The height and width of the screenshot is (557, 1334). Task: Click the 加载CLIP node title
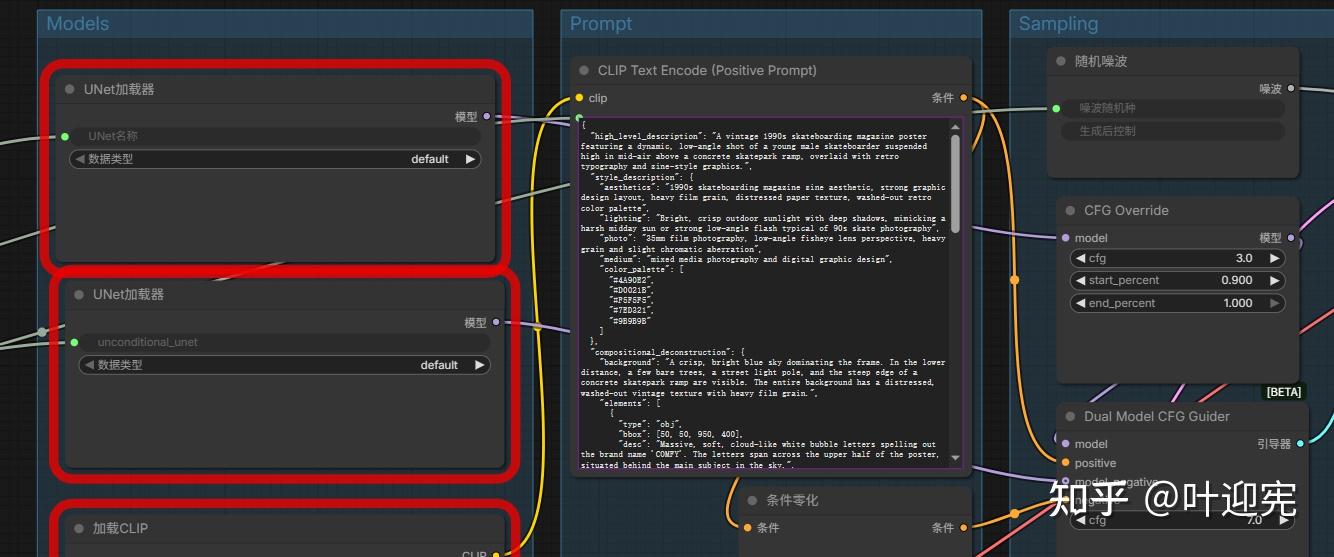tap(120, 528)
